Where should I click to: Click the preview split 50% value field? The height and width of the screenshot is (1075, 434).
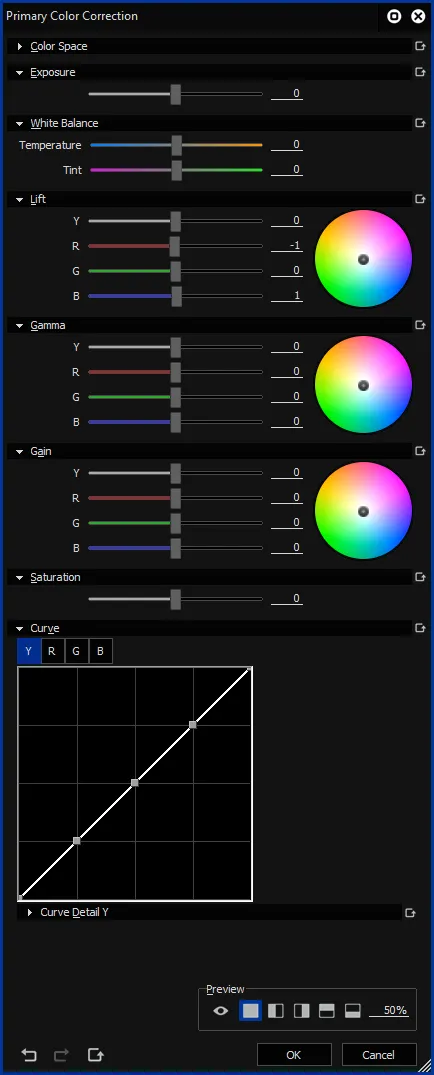tap(389, 1011)
